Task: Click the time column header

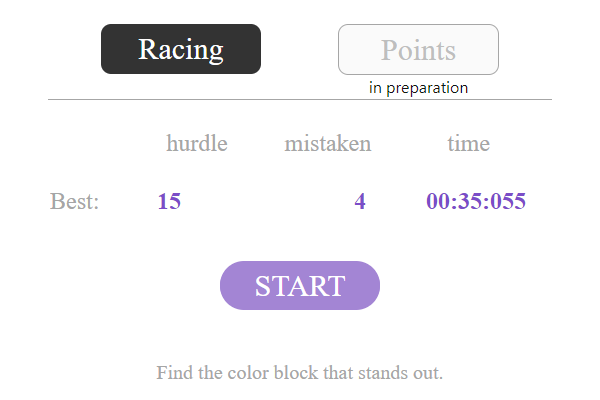Action: 468,143
